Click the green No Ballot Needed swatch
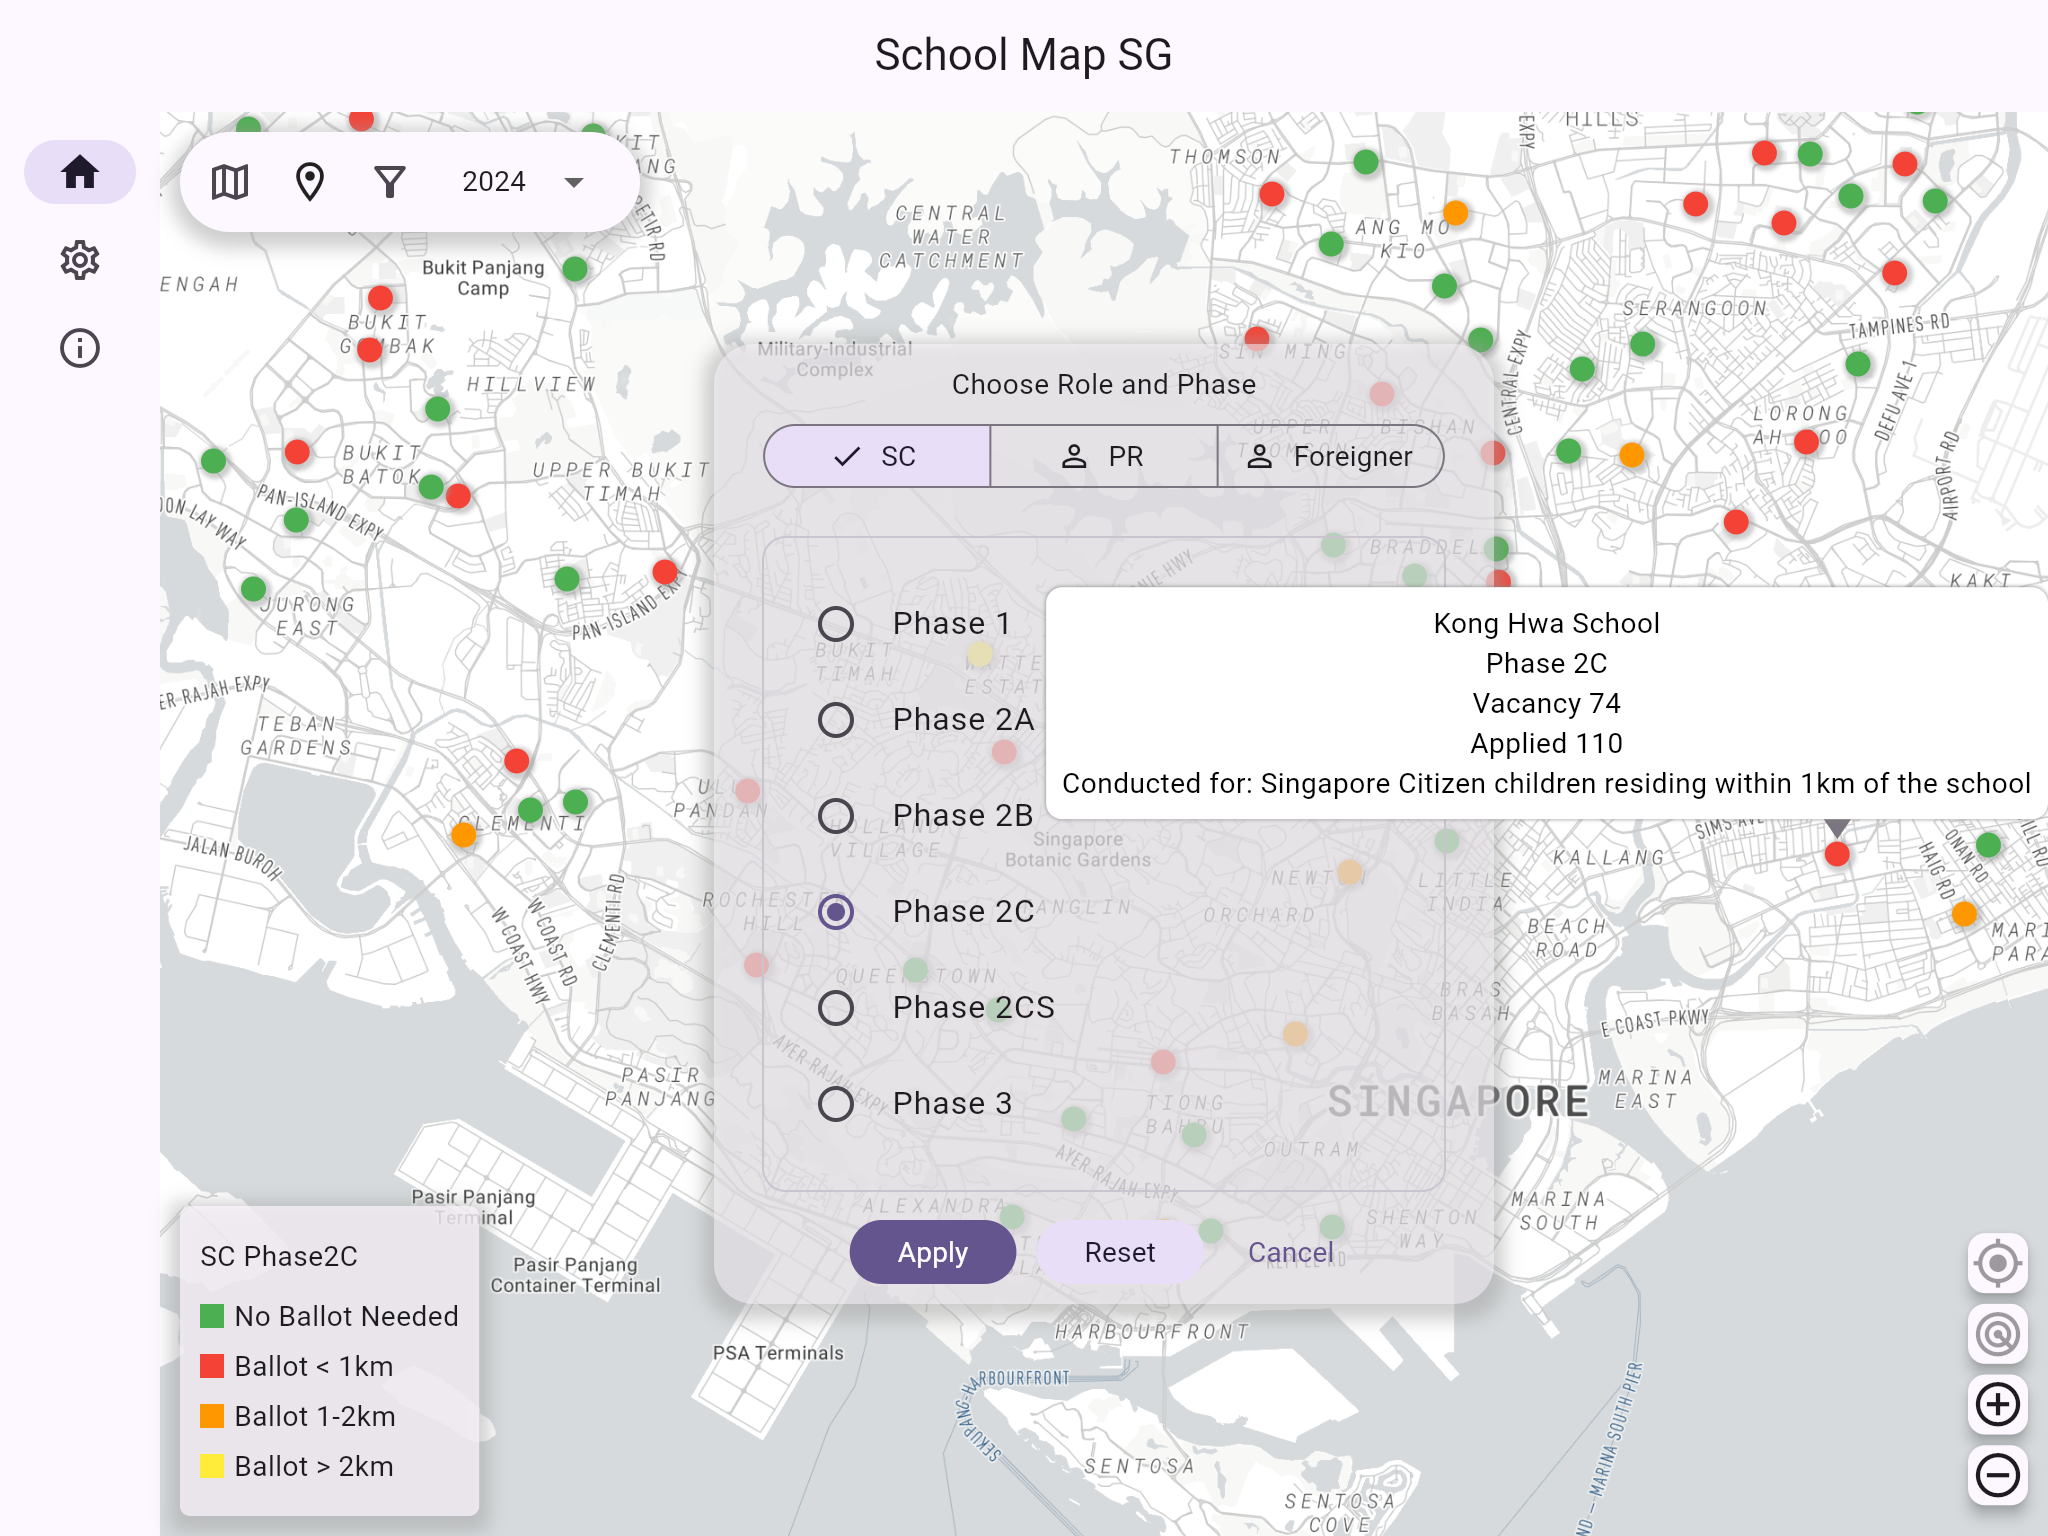Image resolution: width=2048 pixels, height=1536 pixels. [x=212, y=1316]
